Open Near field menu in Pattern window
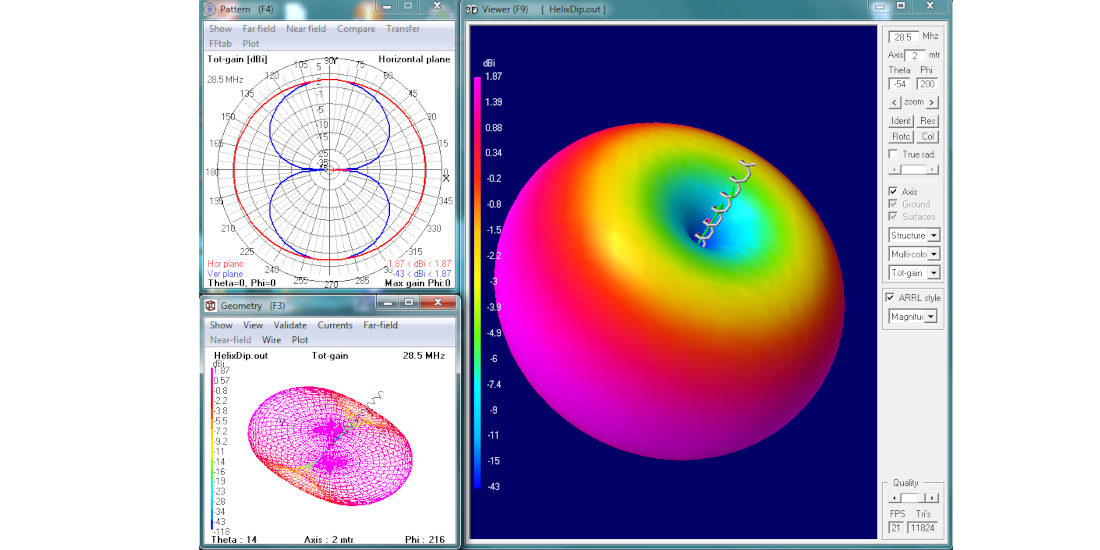 click(x=306, y=29)
